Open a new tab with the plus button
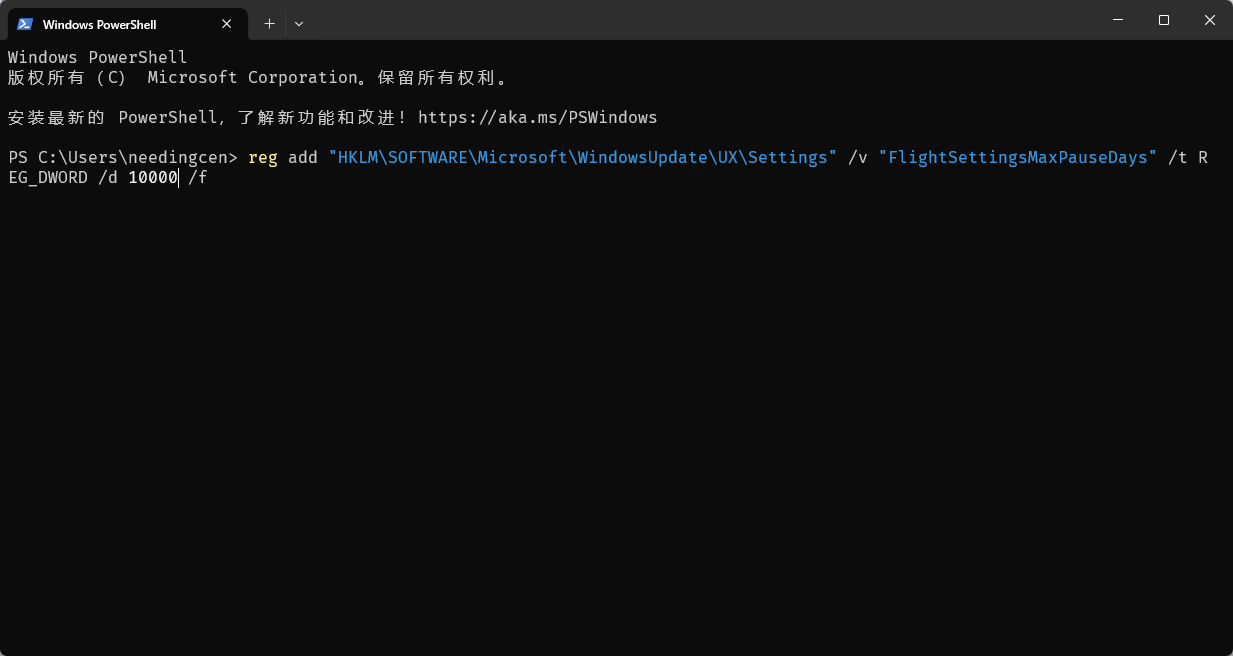Viewport: 1233px width, 656px height. pyautogui.click(x=269, y=23)
